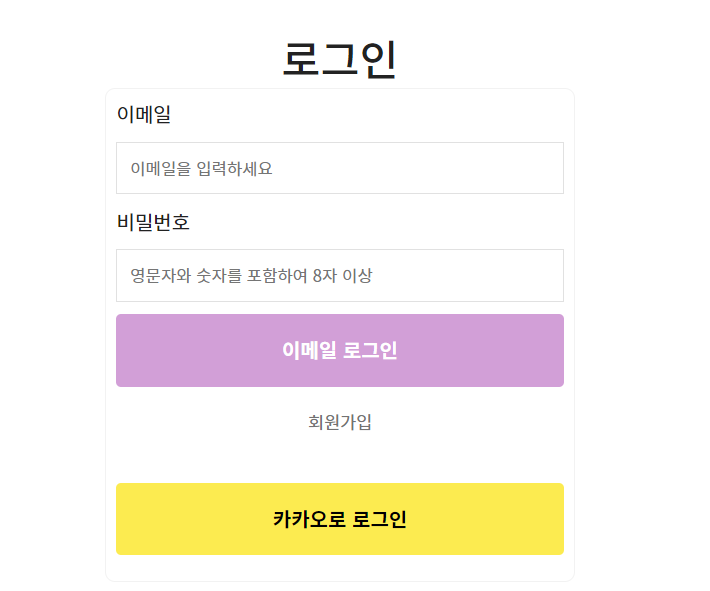Image resolution: width=710 pixels, height=591 pixels.
Task: Click the 이메일을 입력하세요 placeholder text
Action: click(x=201, y=168)
